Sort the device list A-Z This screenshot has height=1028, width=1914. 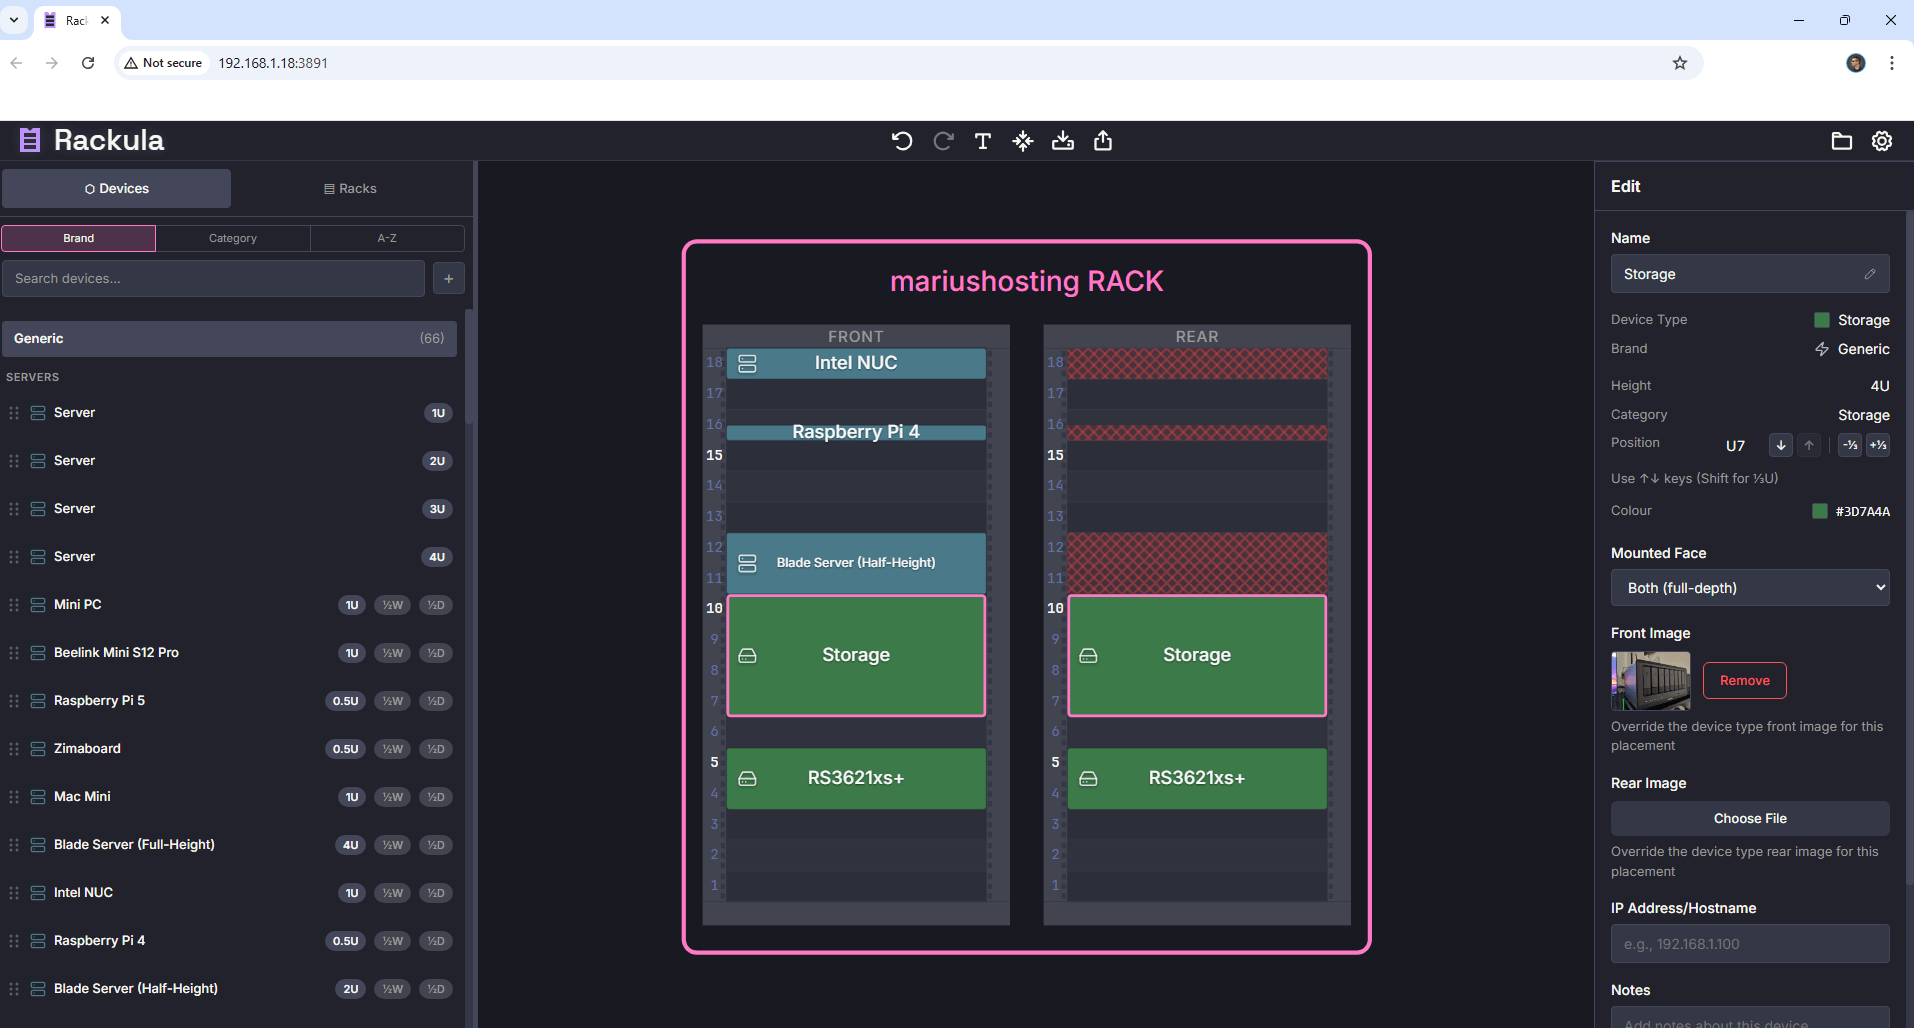pos(387,238)
